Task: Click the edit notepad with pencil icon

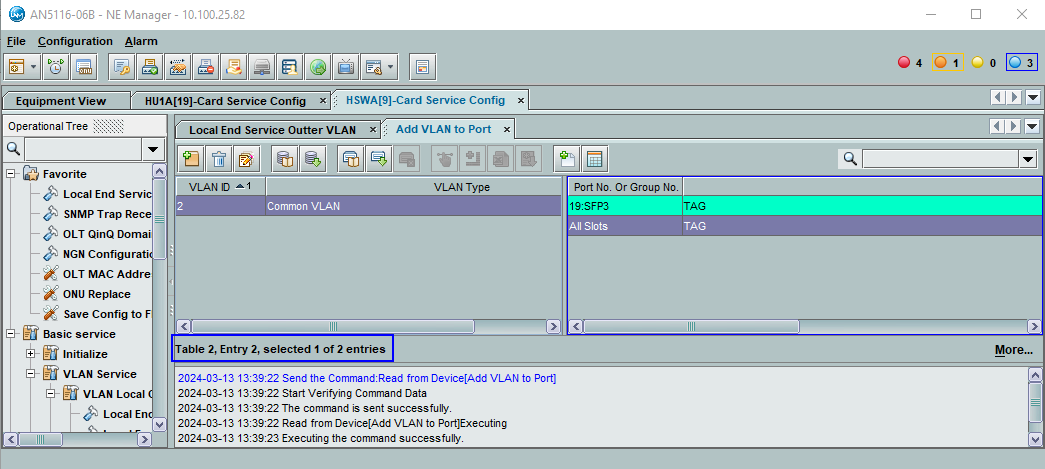Action: coord(246,159)
